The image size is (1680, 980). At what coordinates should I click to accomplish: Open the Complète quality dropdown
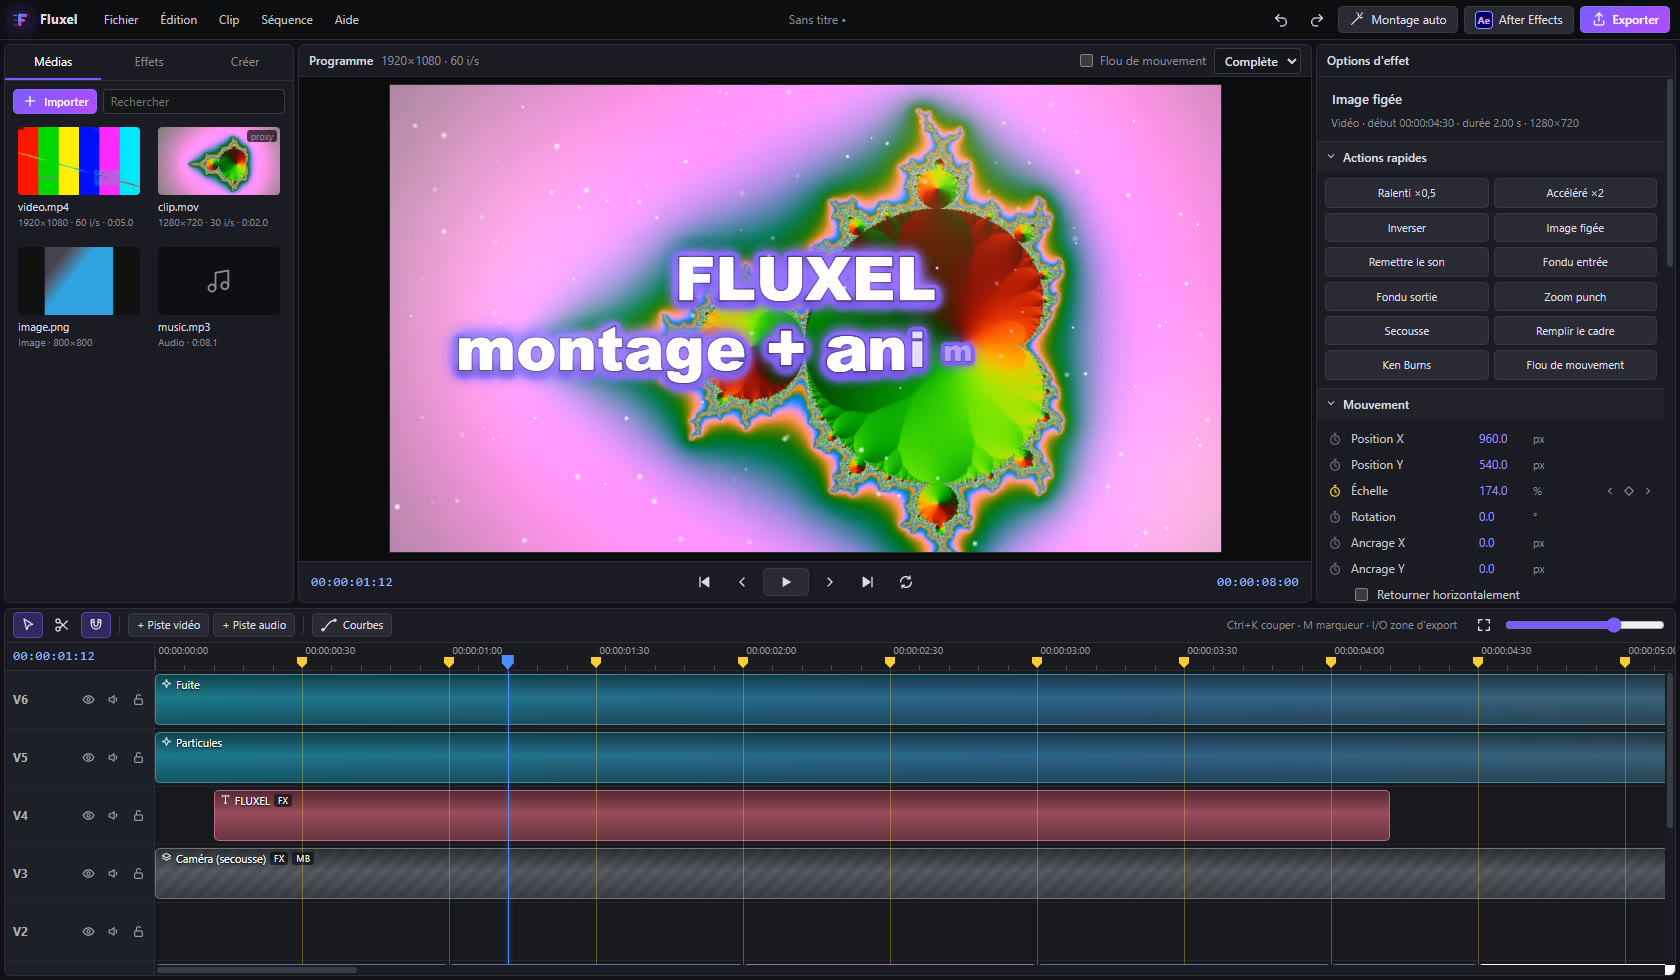click(x=1257, y=61)
